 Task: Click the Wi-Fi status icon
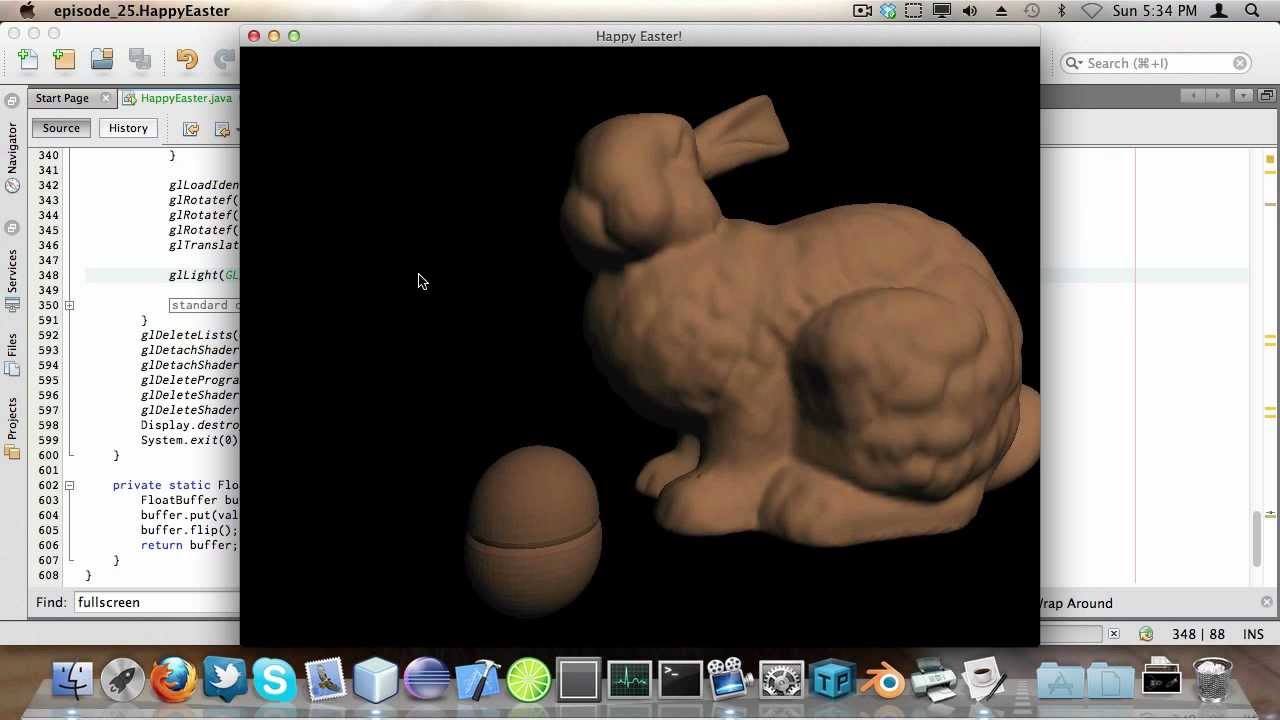(x=1091, y=11)
